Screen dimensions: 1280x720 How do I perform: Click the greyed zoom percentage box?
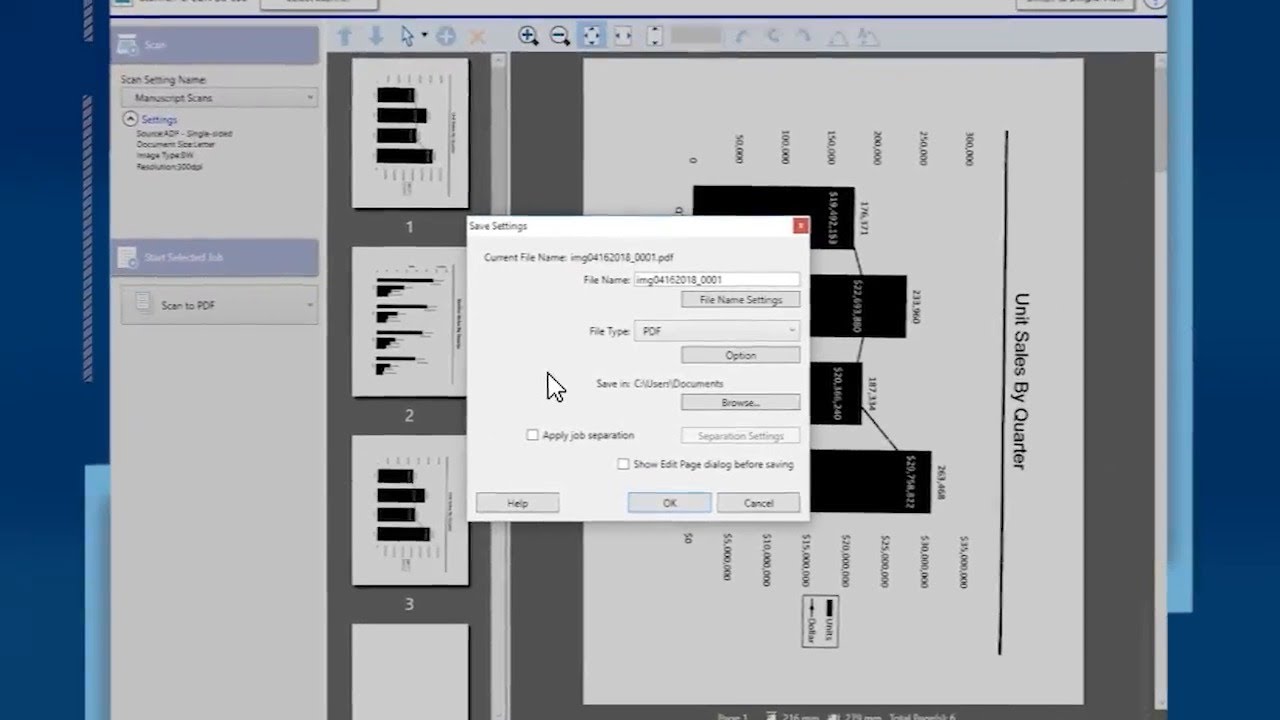pos(697,36)
